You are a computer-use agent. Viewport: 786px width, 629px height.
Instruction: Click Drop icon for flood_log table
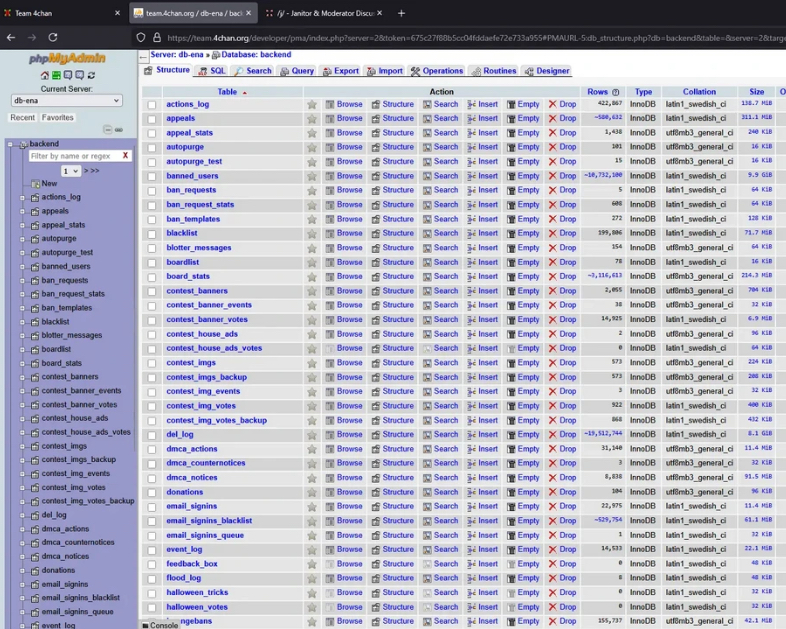click(552, 578)
